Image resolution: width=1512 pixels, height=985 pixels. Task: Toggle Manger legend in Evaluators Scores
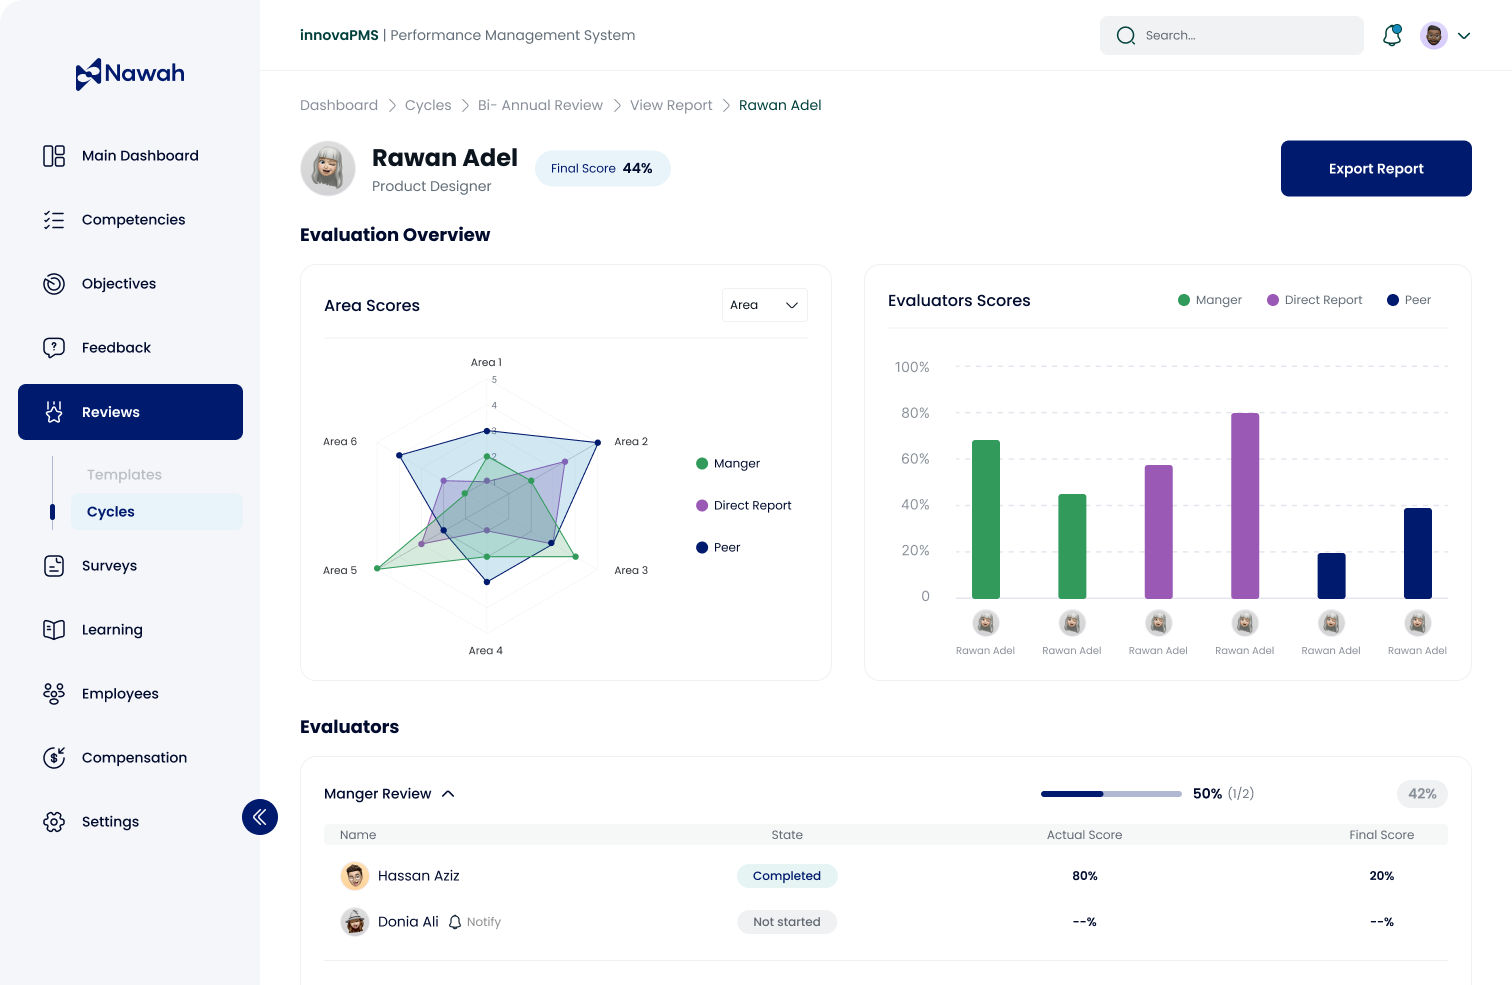coord(1209,300)
